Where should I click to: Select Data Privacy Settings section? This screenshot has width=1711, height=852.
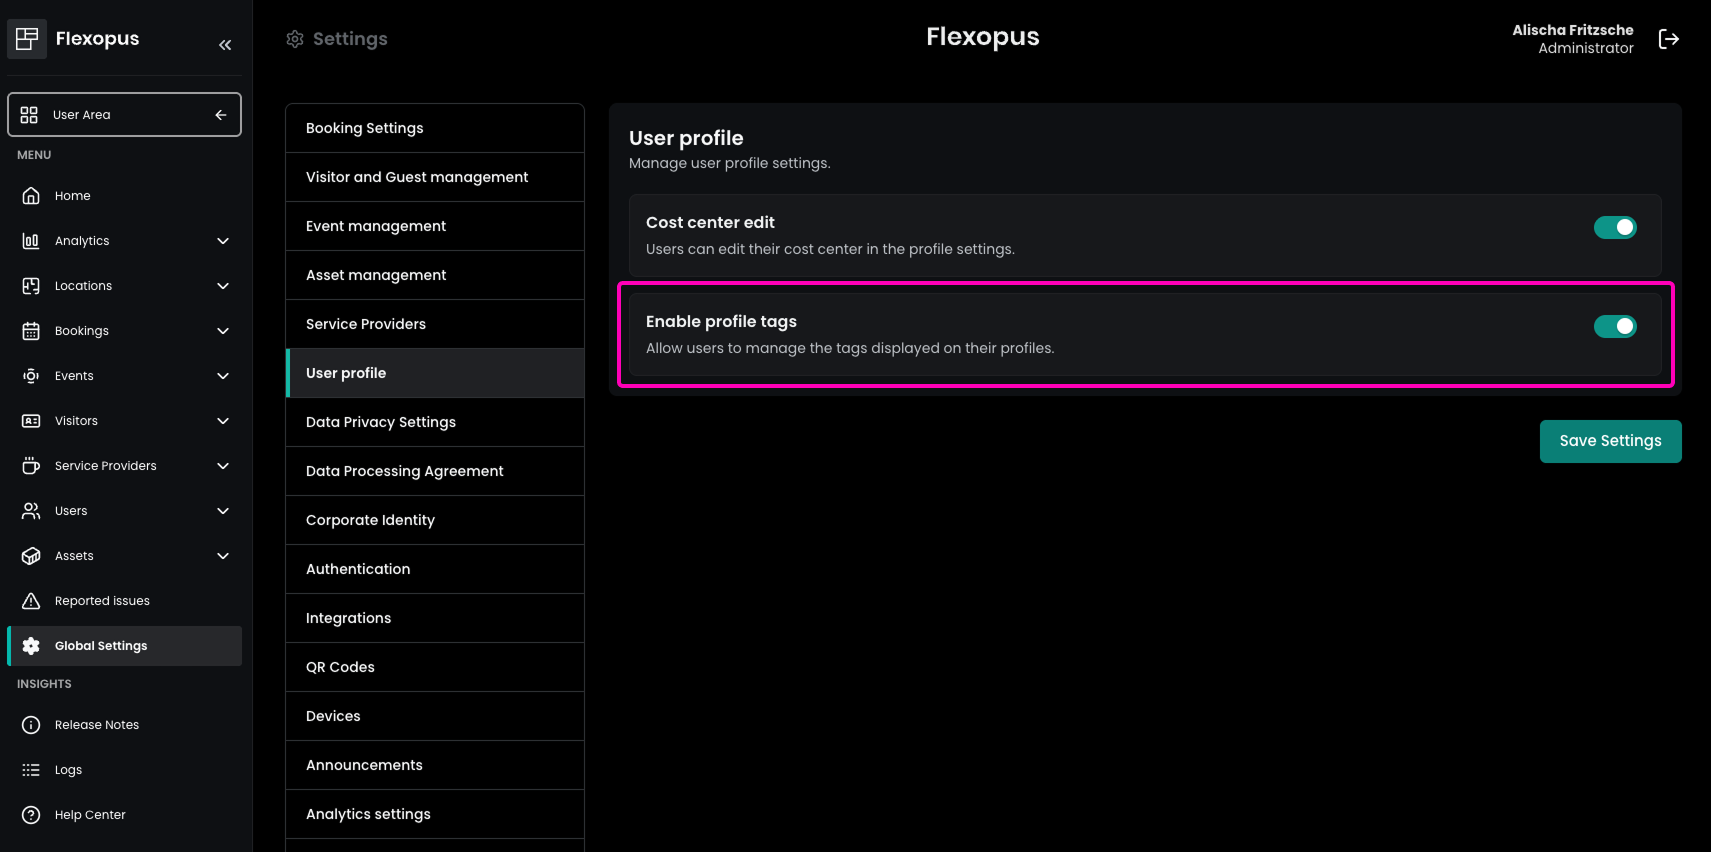pos(434,422)
